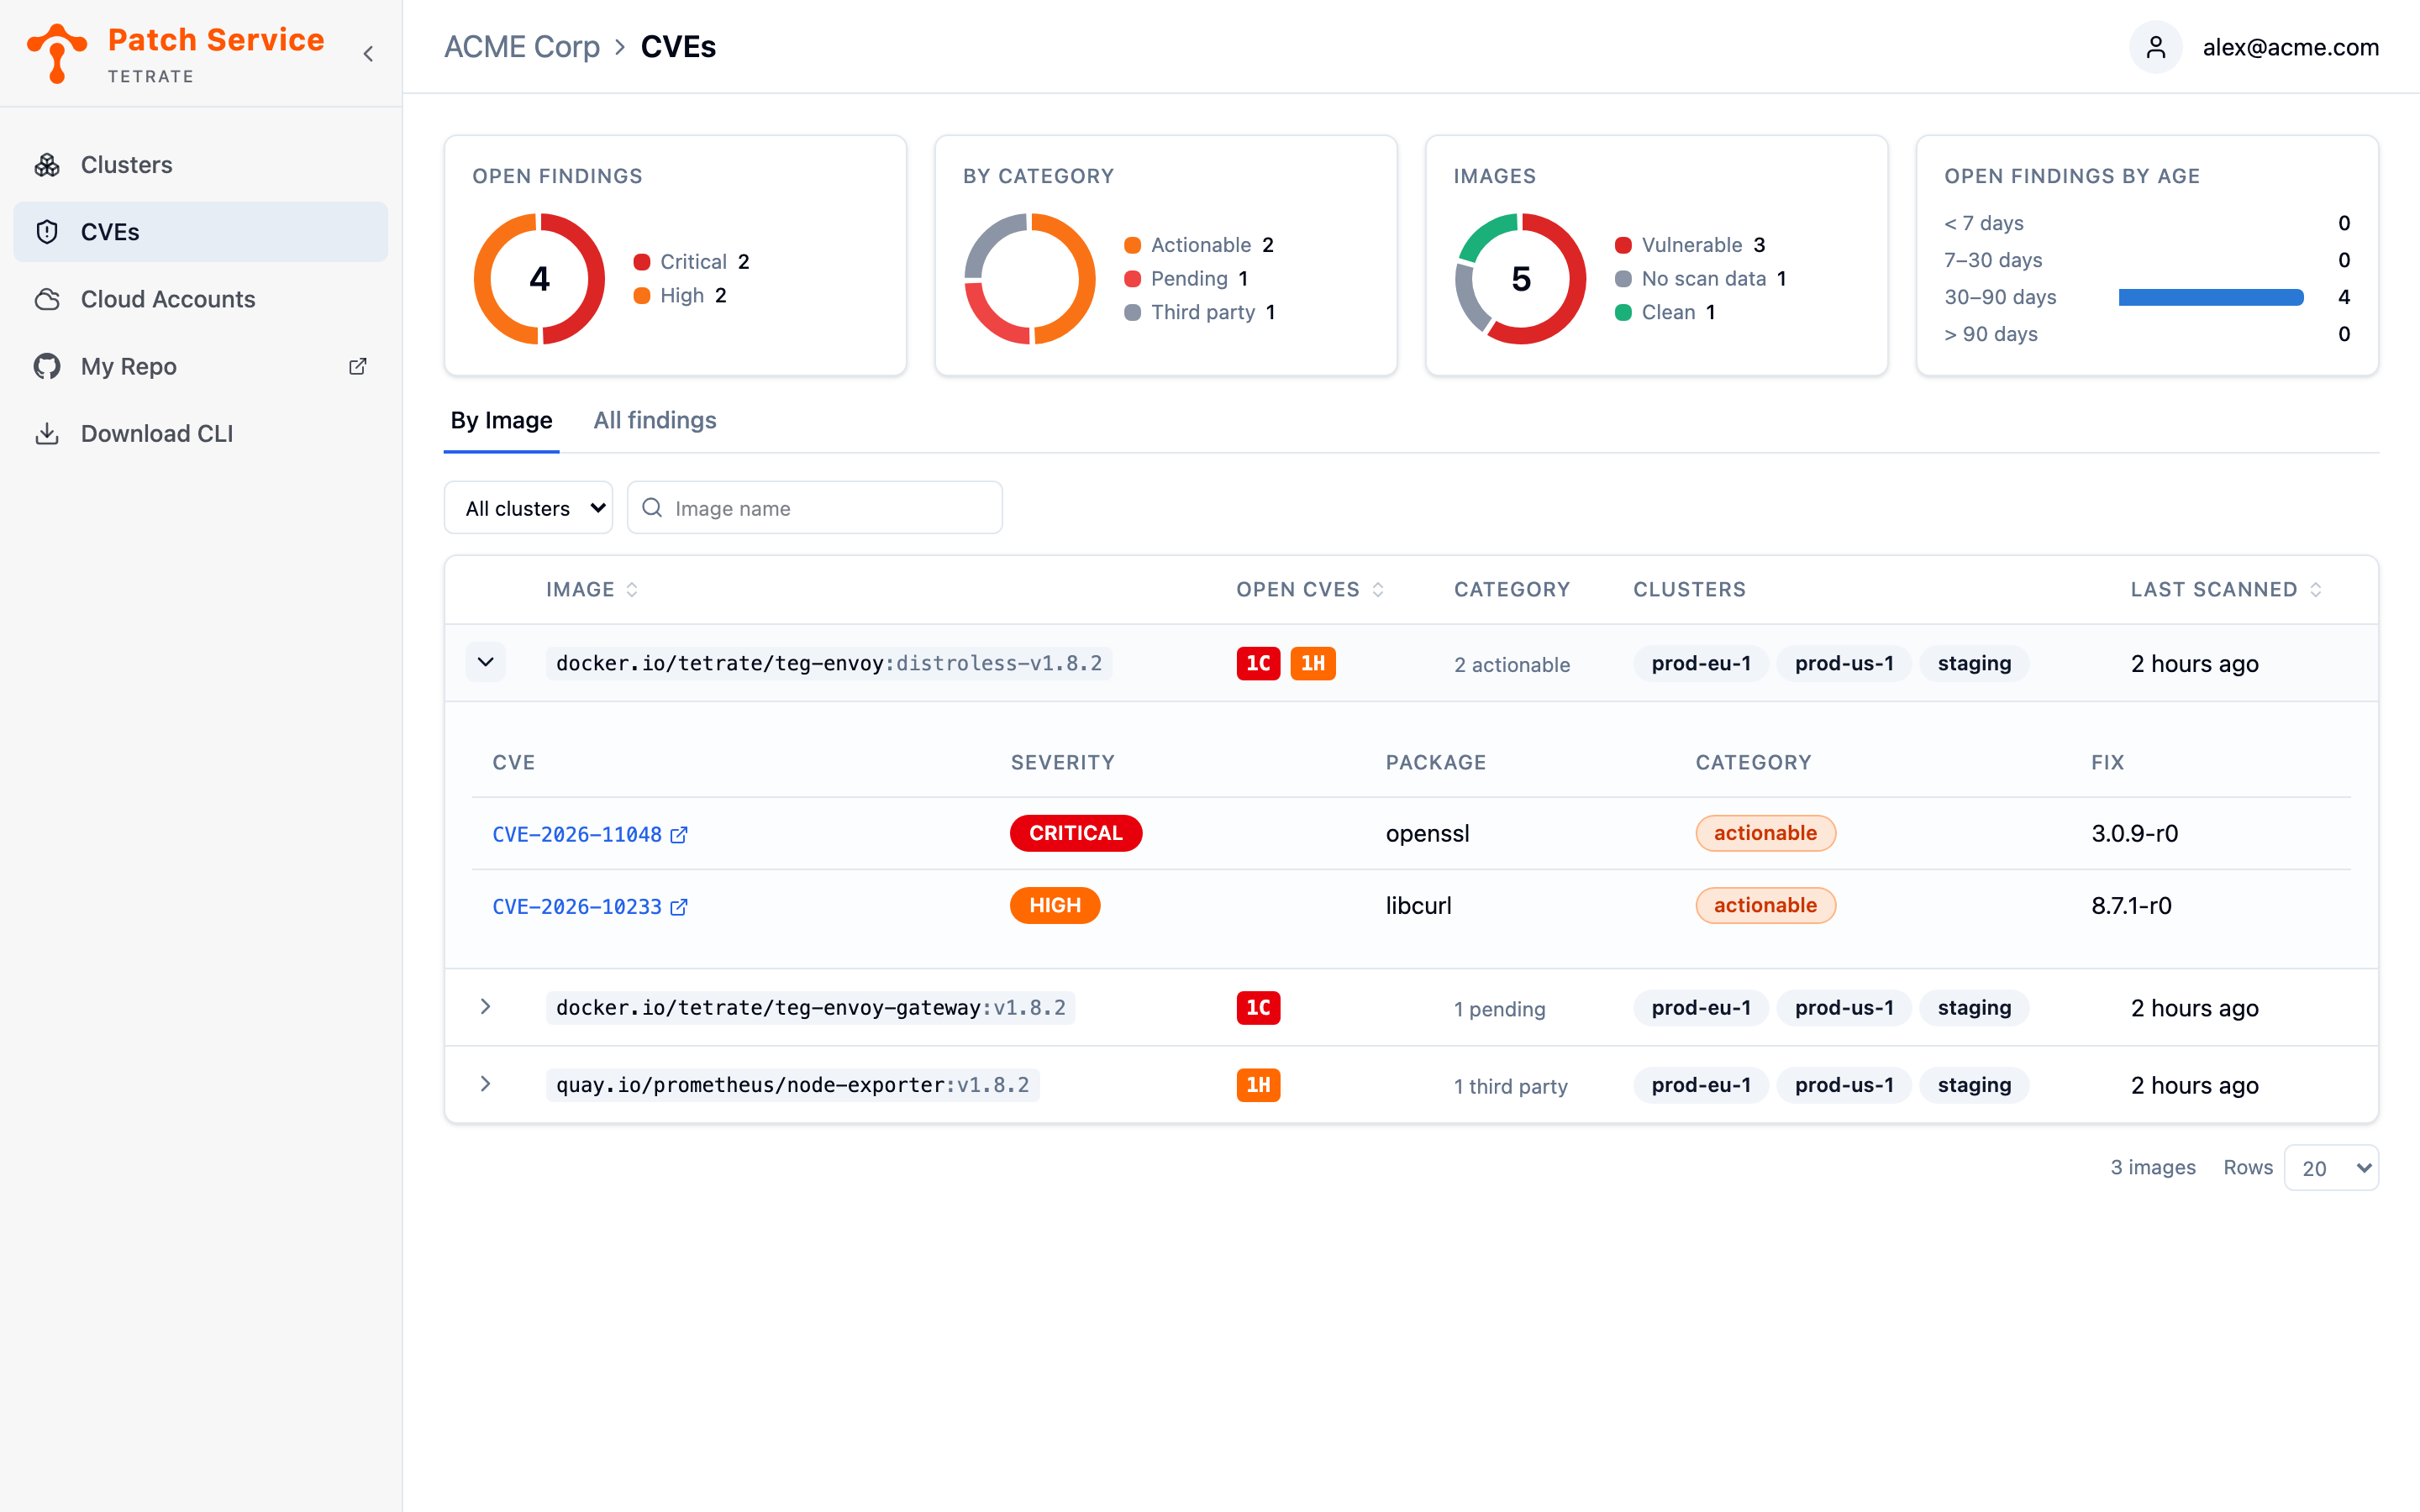
Task: Click the '3 images' count text
Action: coord(2153,1167)
